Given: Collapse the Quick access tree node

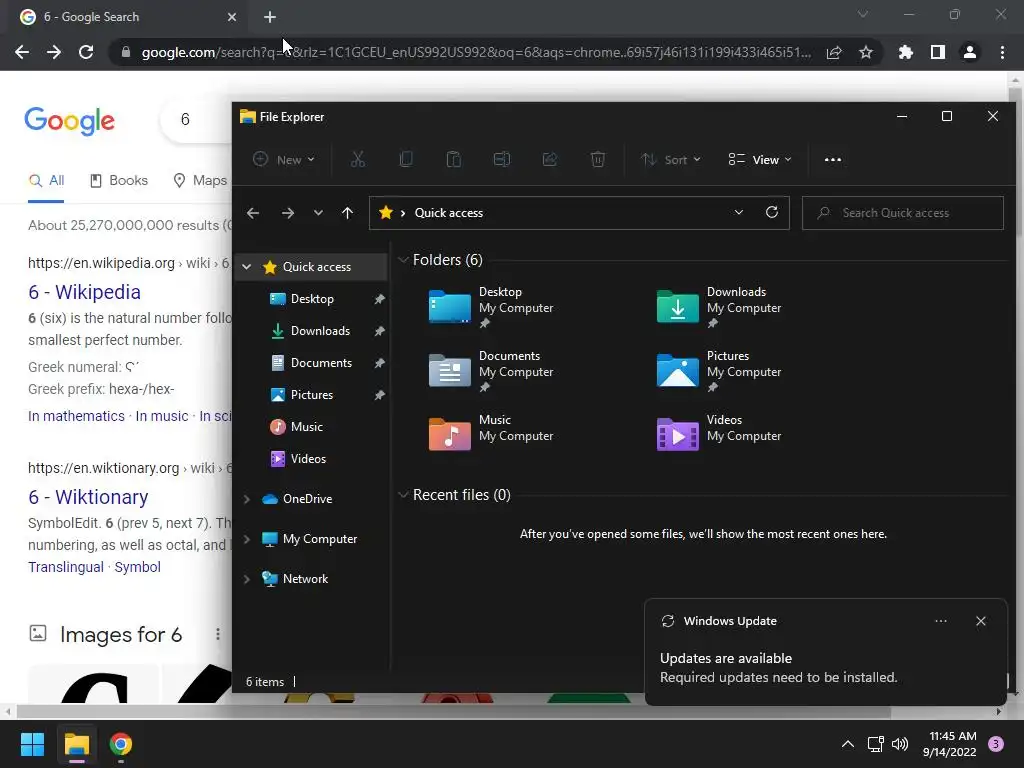Looking at the screenshot, I should click(247, 266).
